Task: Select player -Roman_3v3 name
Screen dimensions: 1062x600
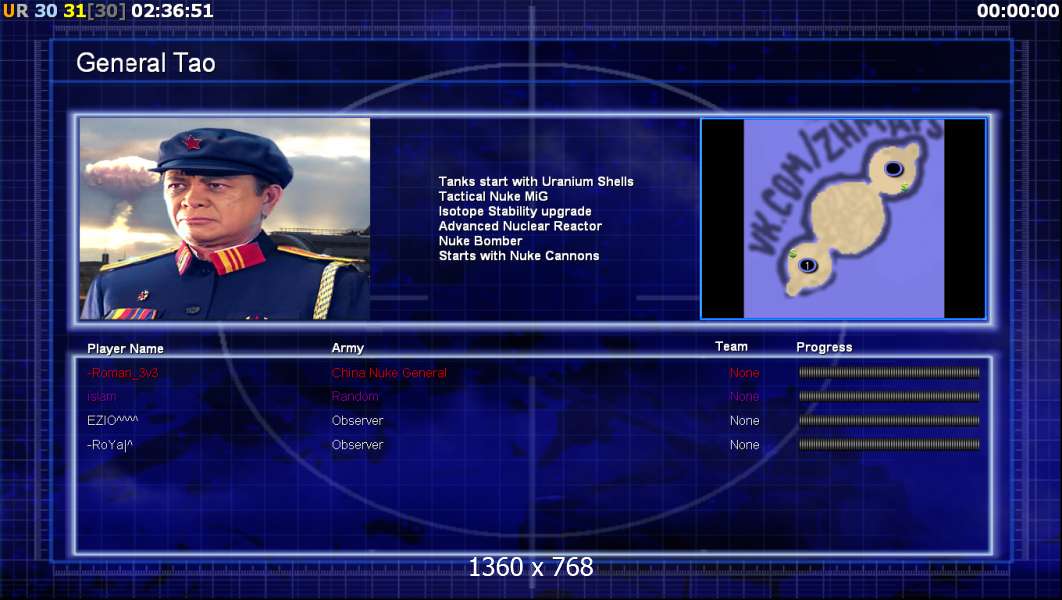Action: coord(123,373)
